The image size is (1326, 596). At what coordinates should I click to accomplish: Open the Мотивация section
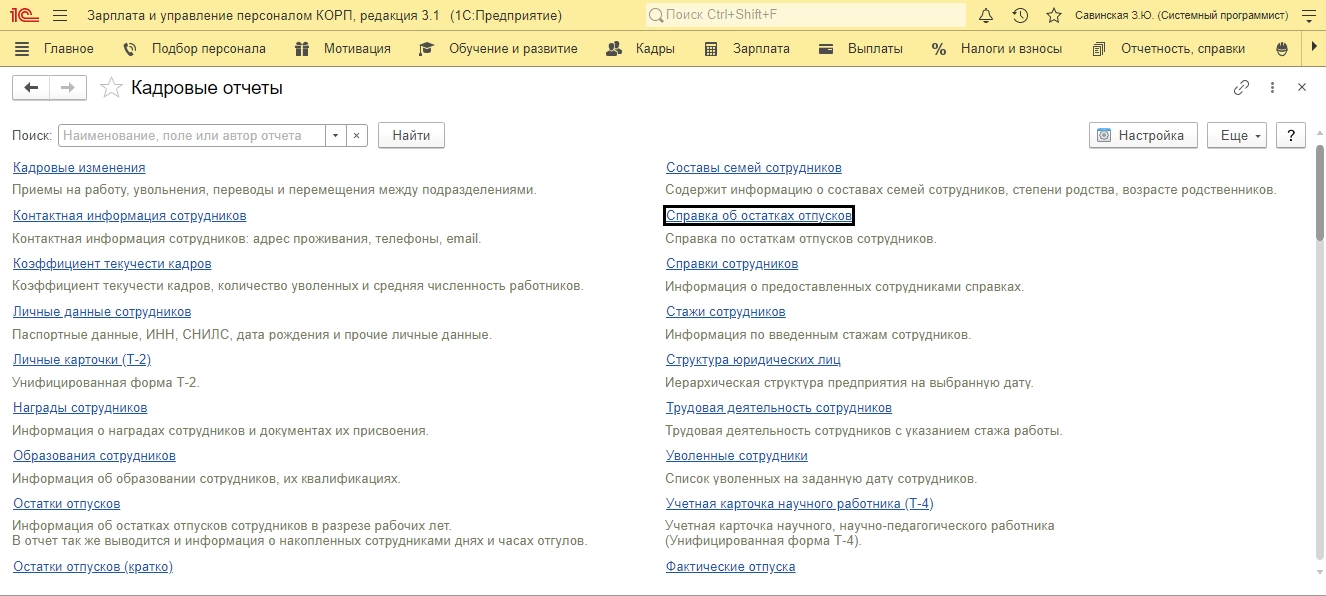343,48
